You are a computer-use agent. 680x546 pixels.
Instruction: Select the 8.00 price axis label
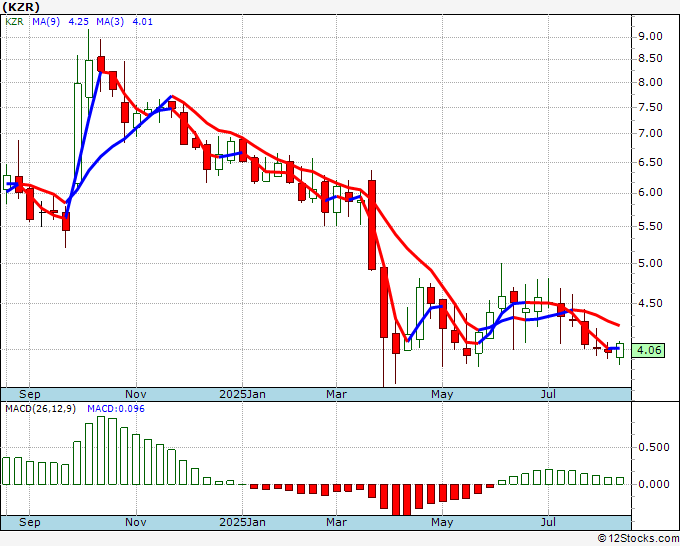click(651, 82)
